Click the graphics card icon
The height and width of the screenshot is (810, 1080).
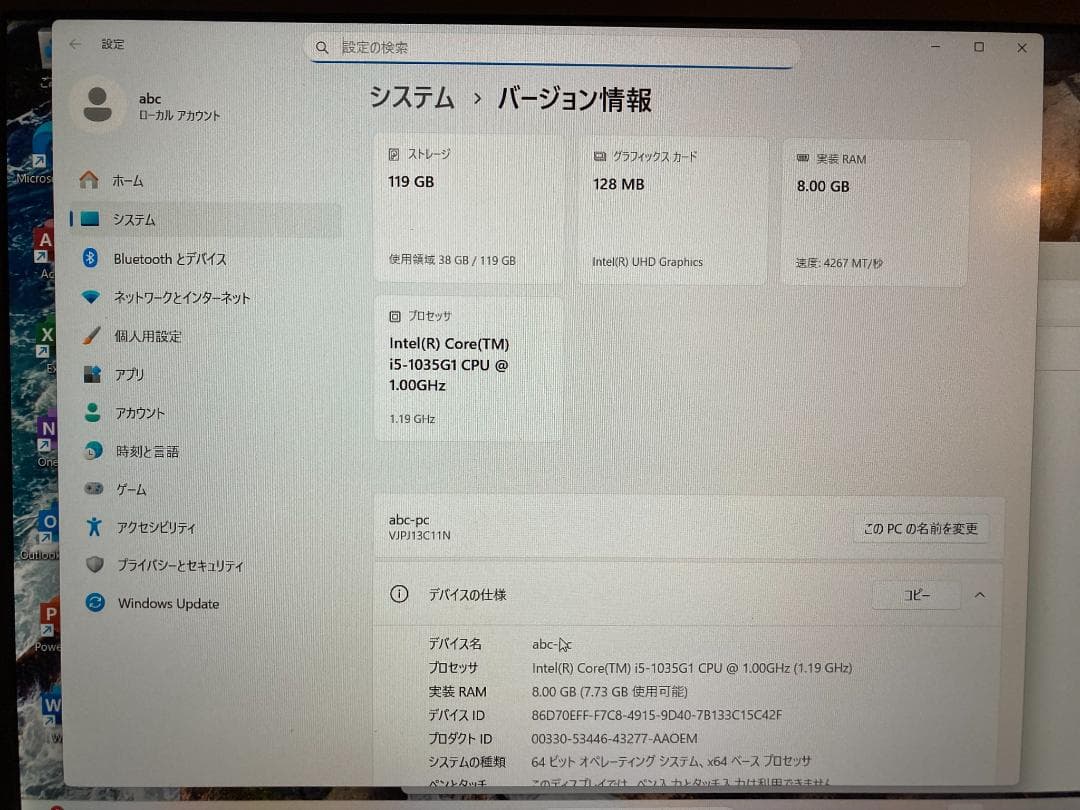click(x=599, y=156)
